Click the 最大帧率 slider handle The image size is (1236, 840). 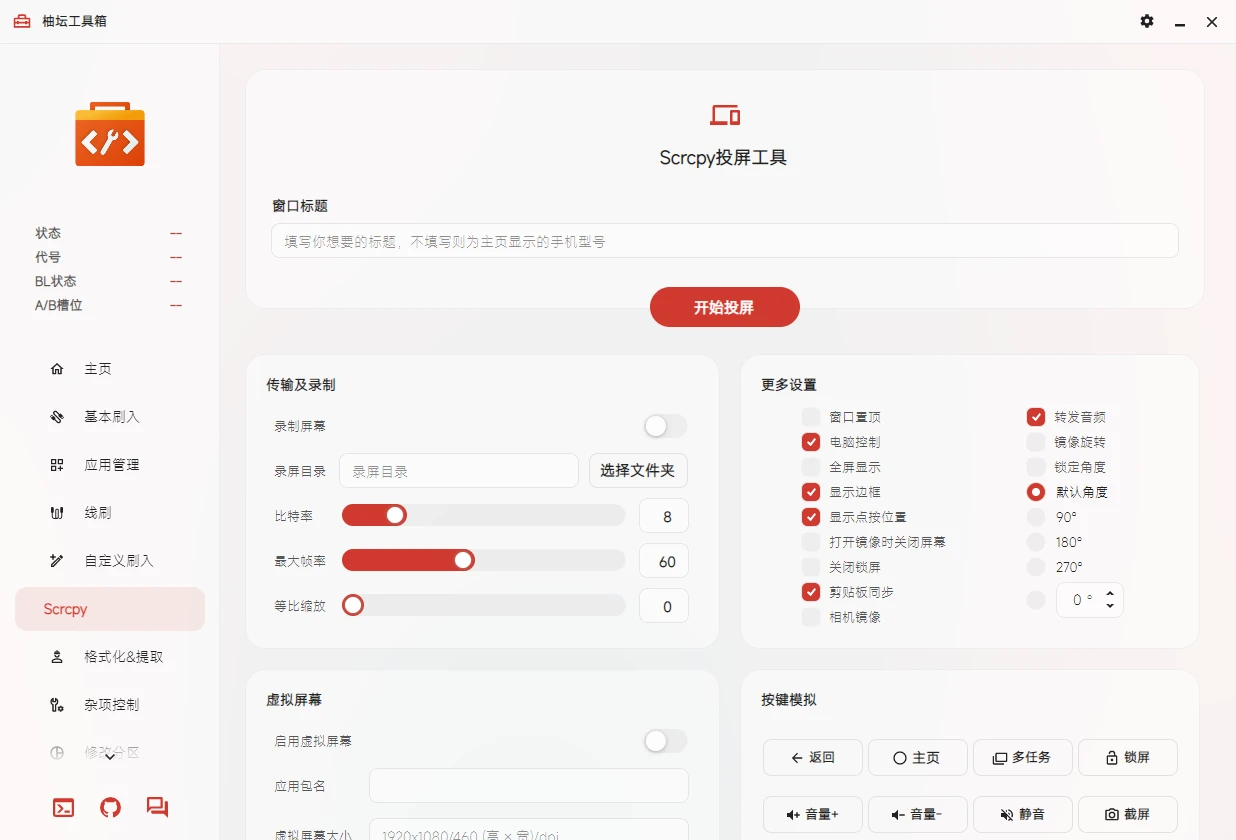tap(464, 560)
